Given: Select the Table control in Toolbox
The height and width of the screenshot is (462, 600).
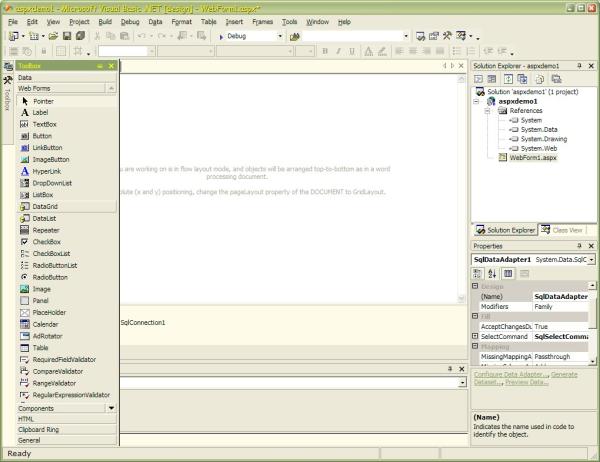Looking at the screenshot, I should [67, 348].
